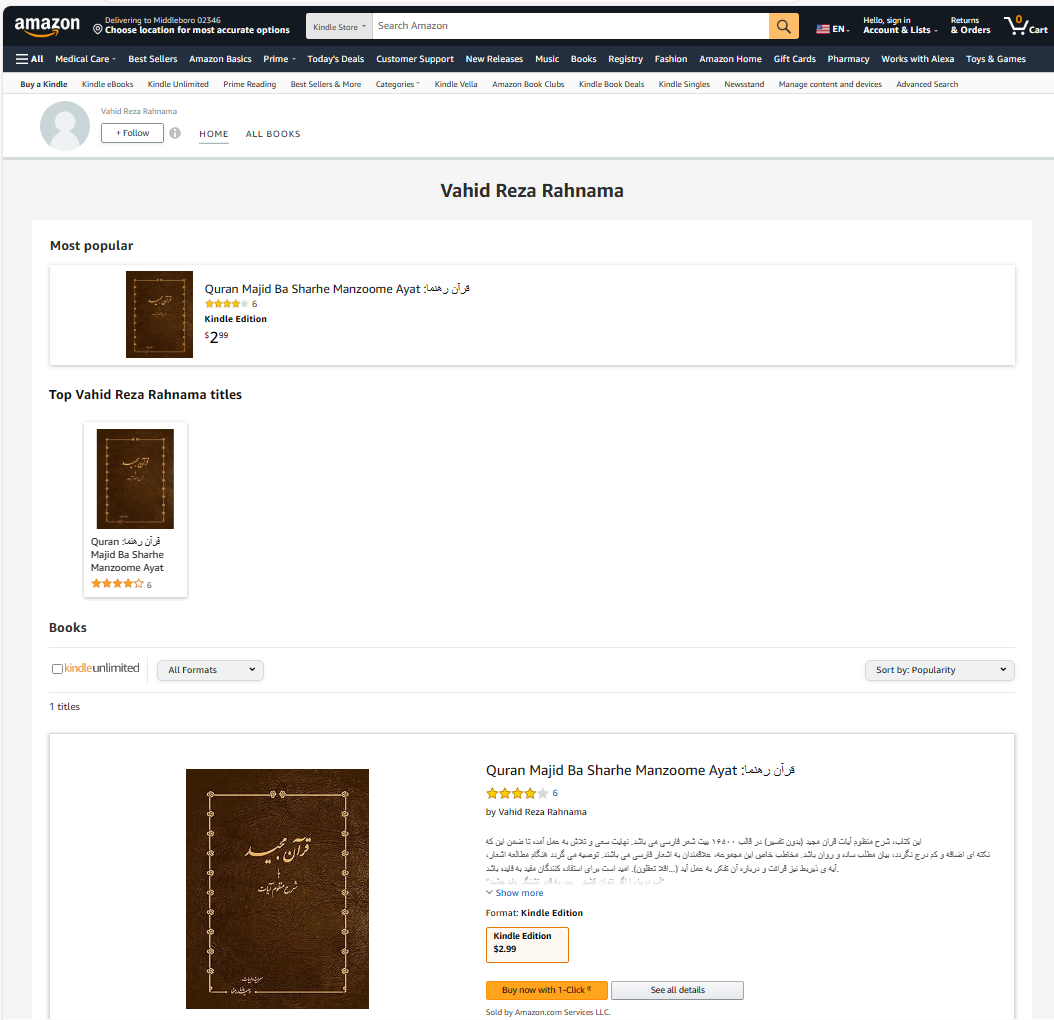Open the shopping cart

1025,26
